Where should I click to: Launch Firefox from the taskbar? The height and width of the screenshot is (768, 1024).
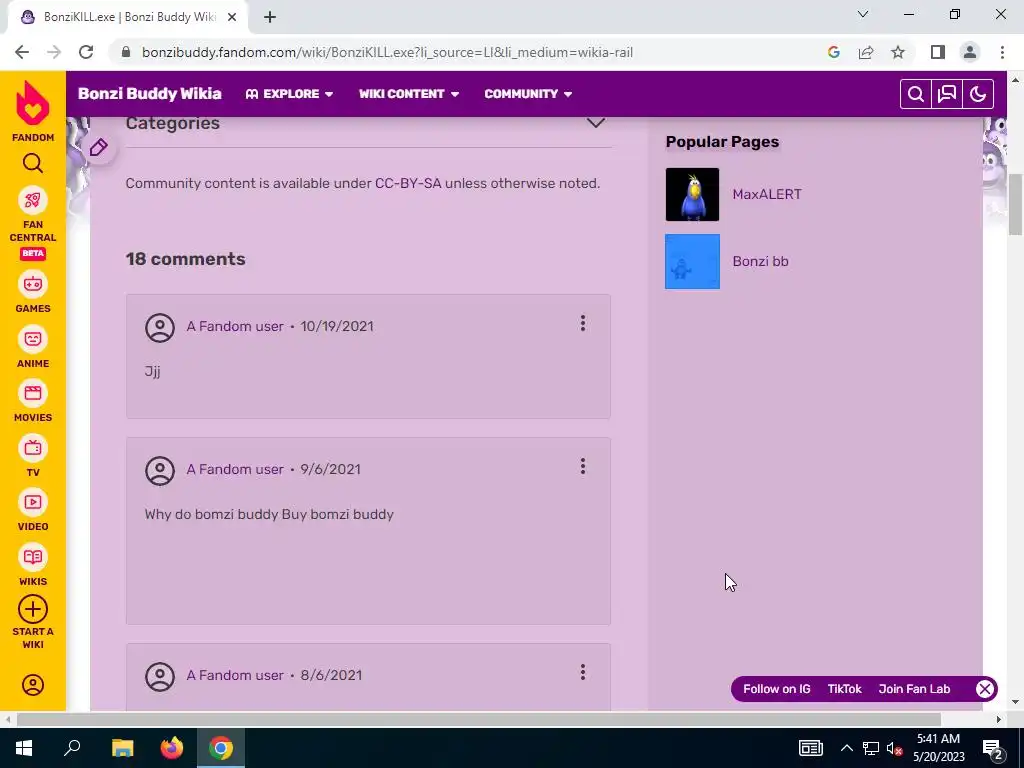pos(172,748)
